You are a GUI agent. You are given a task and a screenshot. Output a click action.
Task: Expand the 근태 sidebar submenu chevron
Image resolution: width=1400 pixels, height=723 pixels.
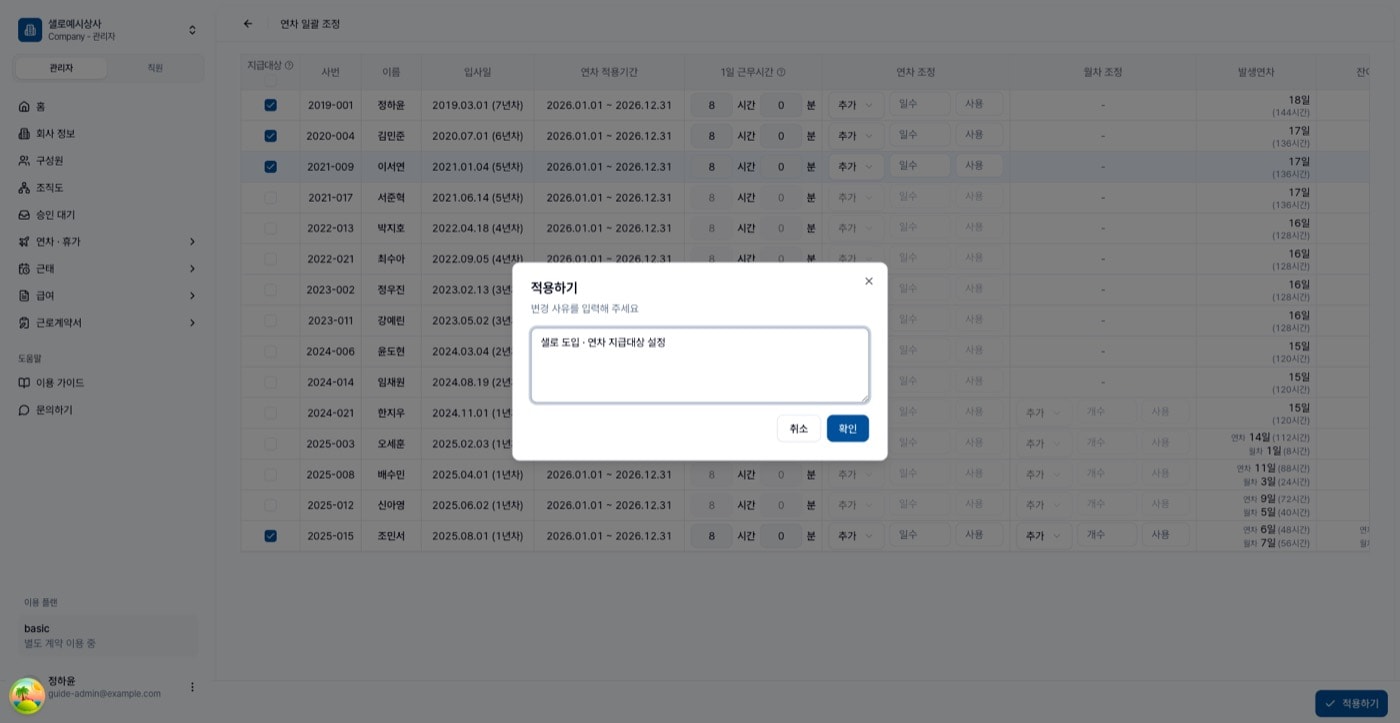[x=192, y=269]
